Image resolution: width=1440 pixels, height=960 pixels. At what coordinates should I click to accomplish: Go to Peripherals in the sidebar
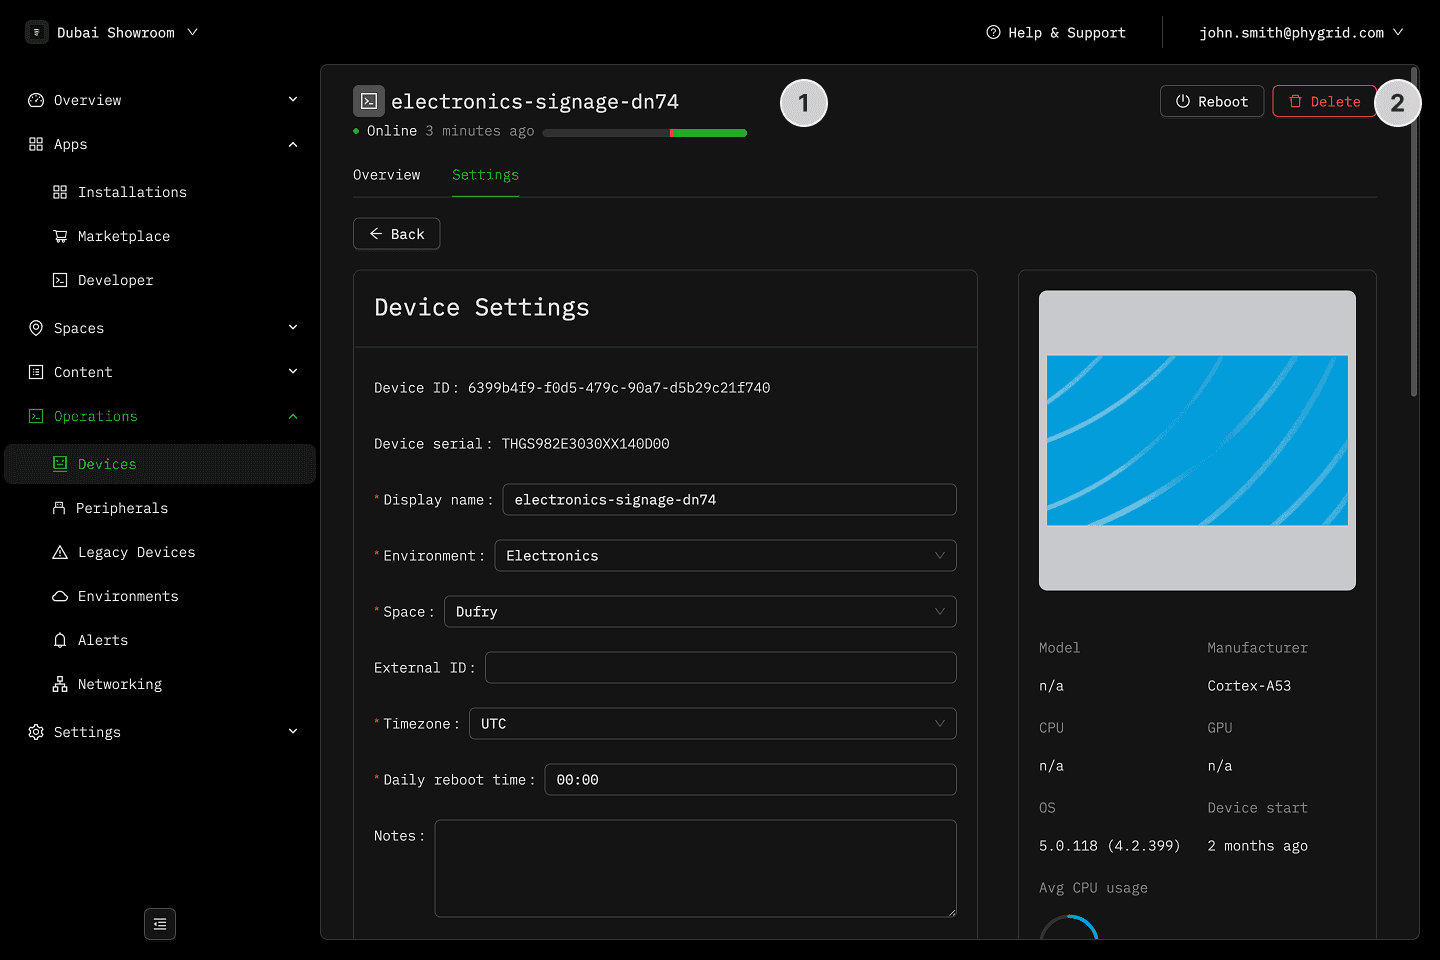[x=160, y=508]
